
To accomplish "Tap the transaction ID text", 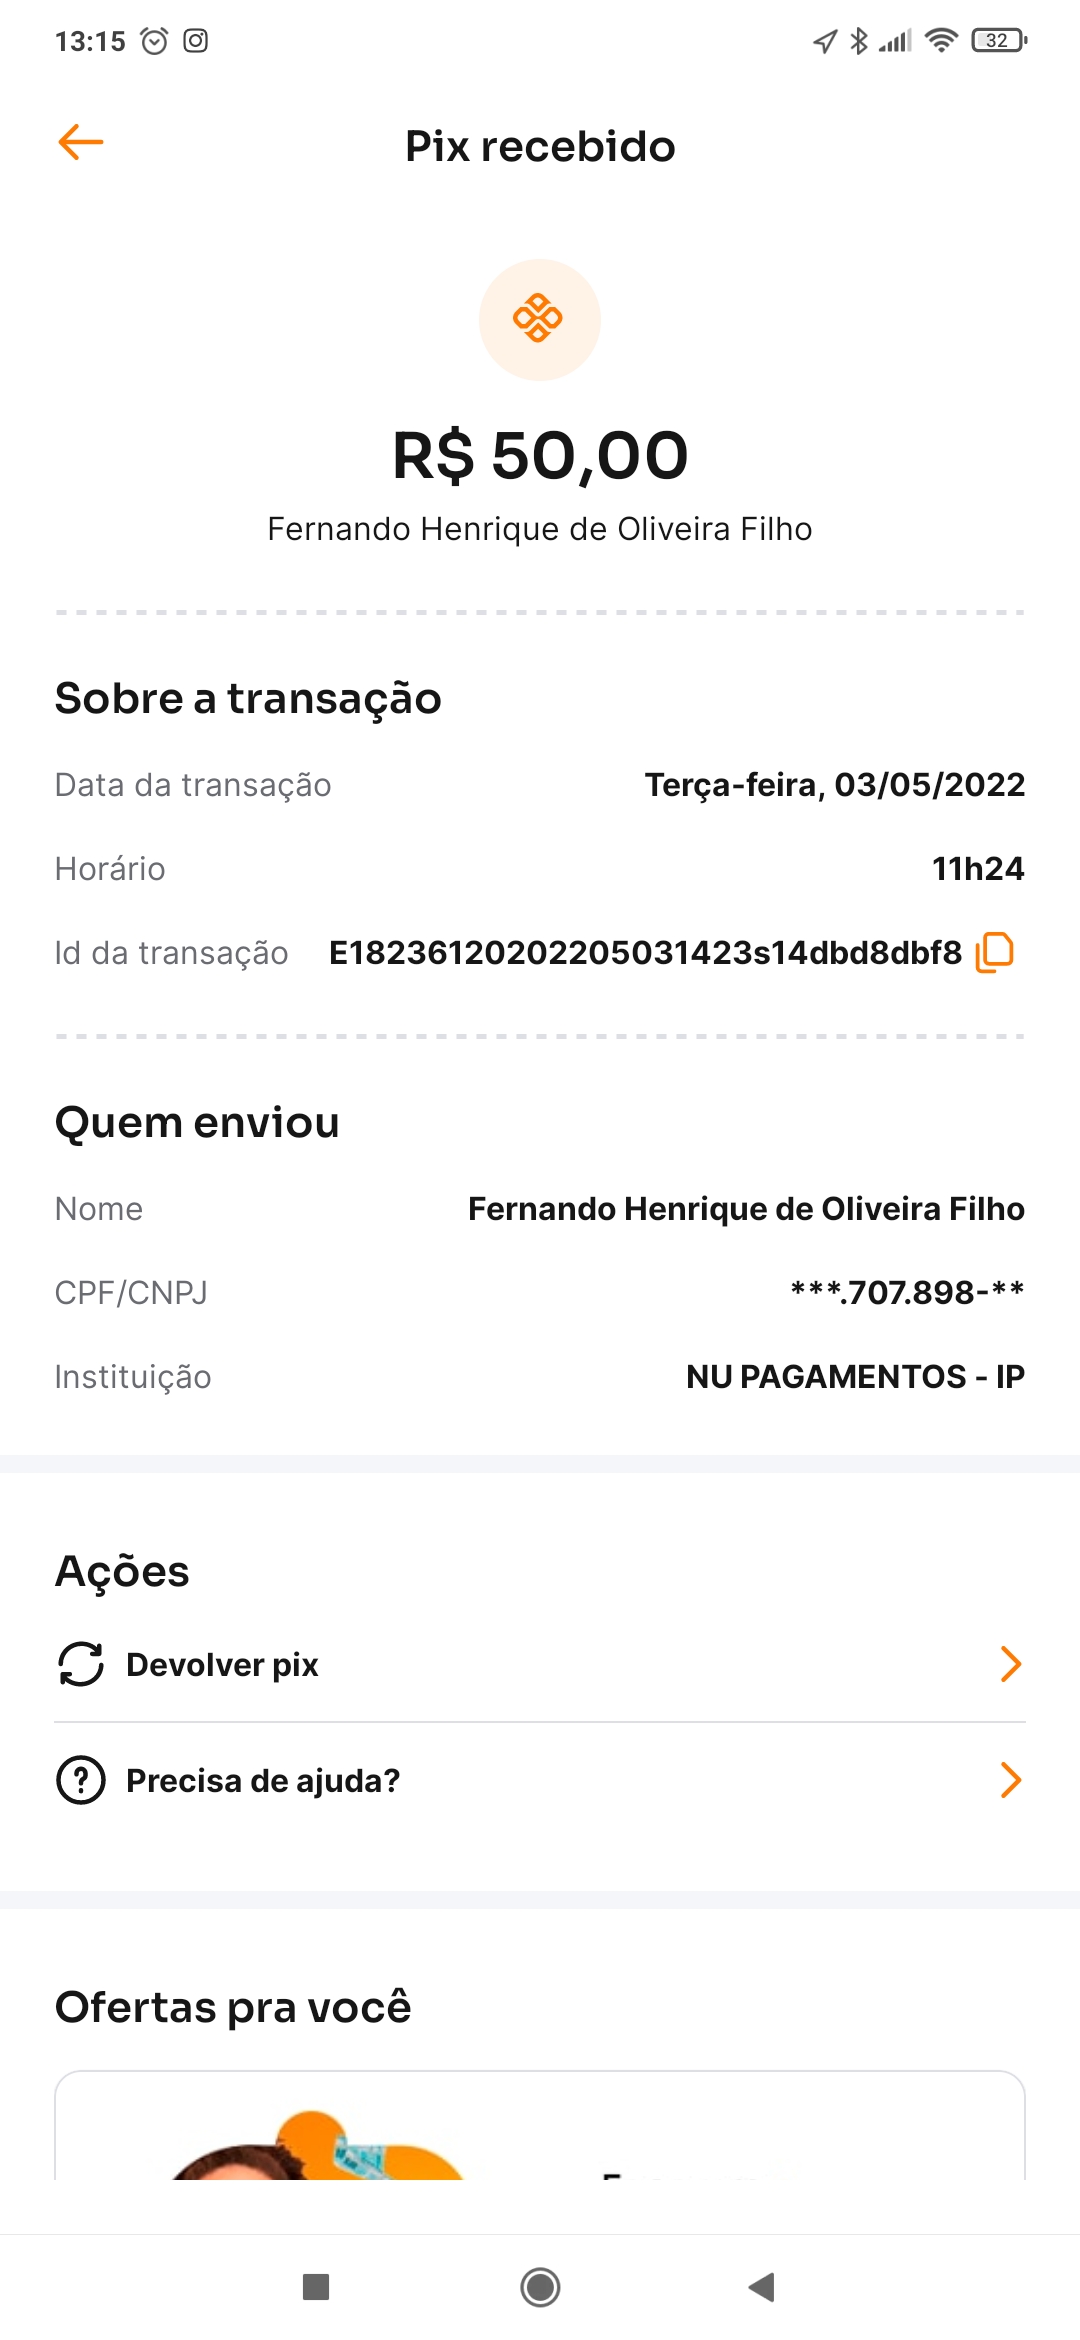I will coord(645,953).
